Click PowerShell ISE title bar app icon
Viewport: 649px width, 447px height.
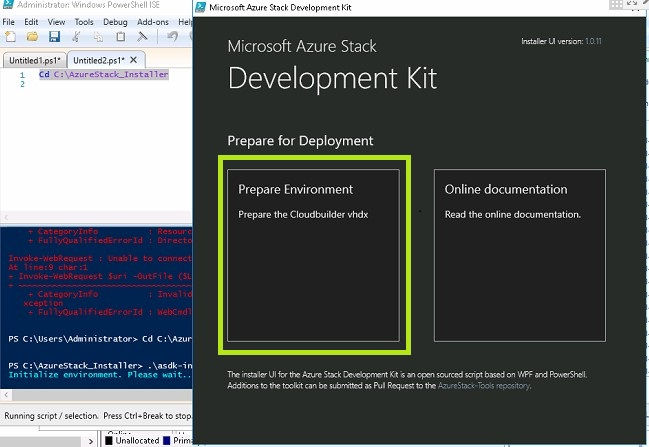click(8, 5)
